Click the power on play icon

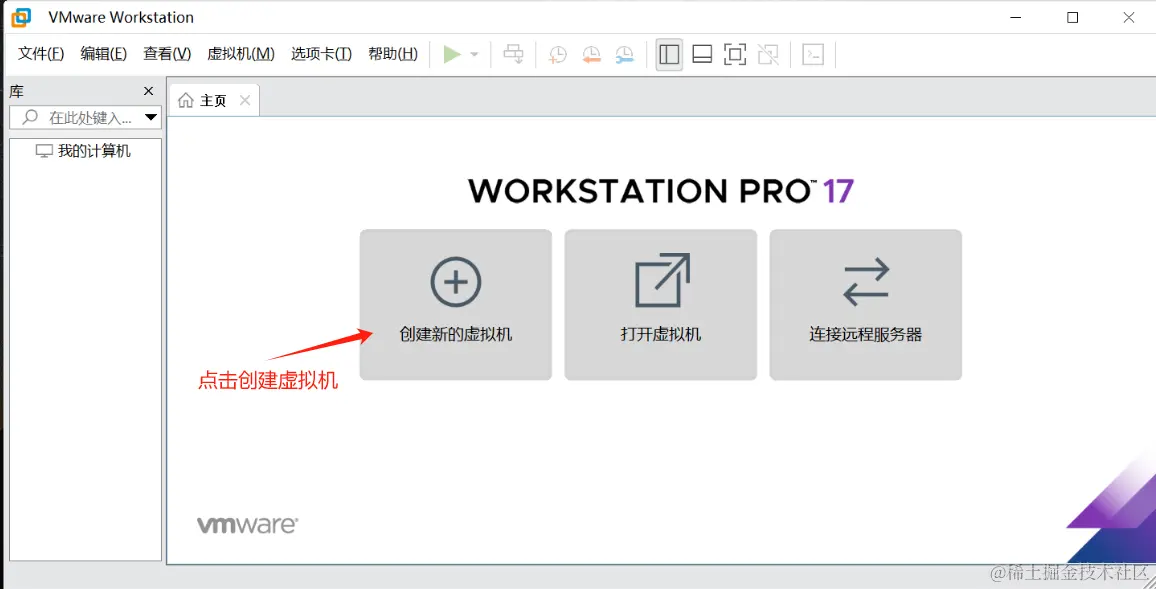(452, 54)
